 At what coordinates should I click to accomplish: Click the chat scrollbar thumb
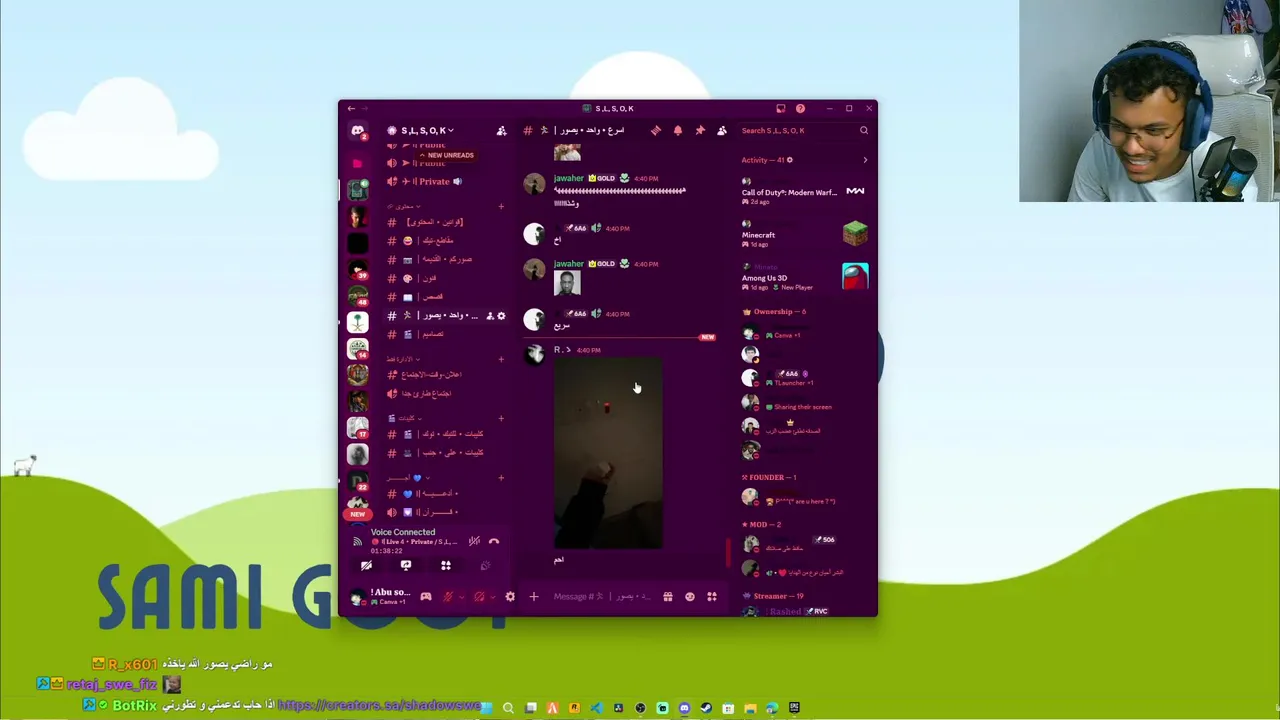coord(728,551)
